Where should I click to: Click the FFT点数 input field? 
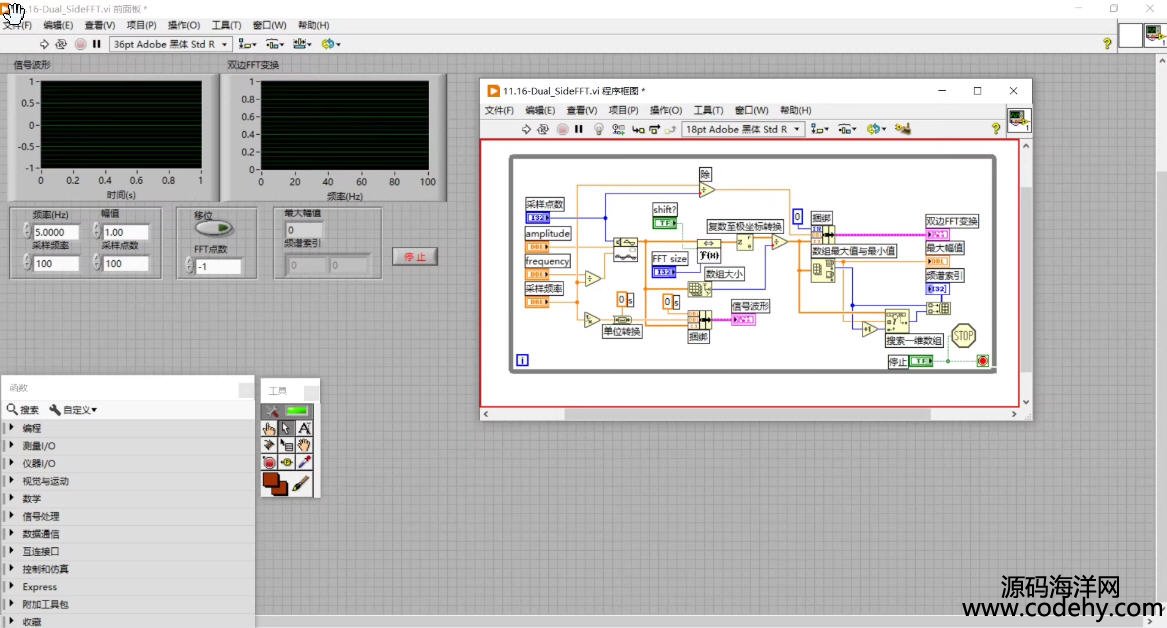pyautogui.click(x=218, y=266)
